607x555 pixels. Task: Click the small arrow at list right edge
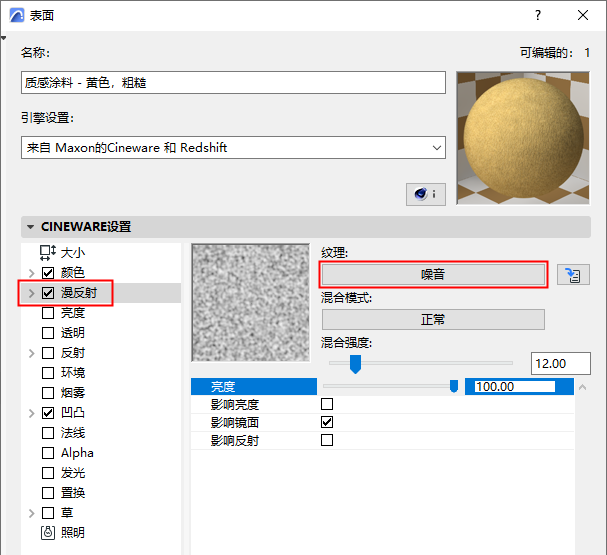coord(582,387)
